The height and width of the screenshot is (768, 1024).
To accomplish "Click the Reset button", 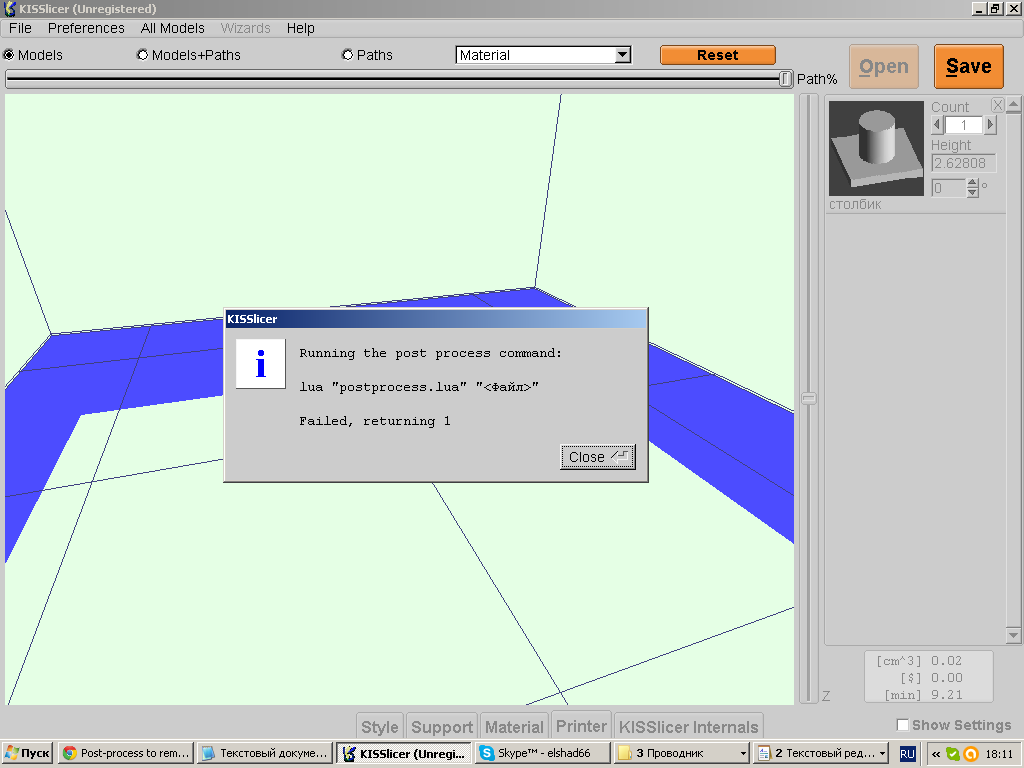I will (x=718, y=55).
